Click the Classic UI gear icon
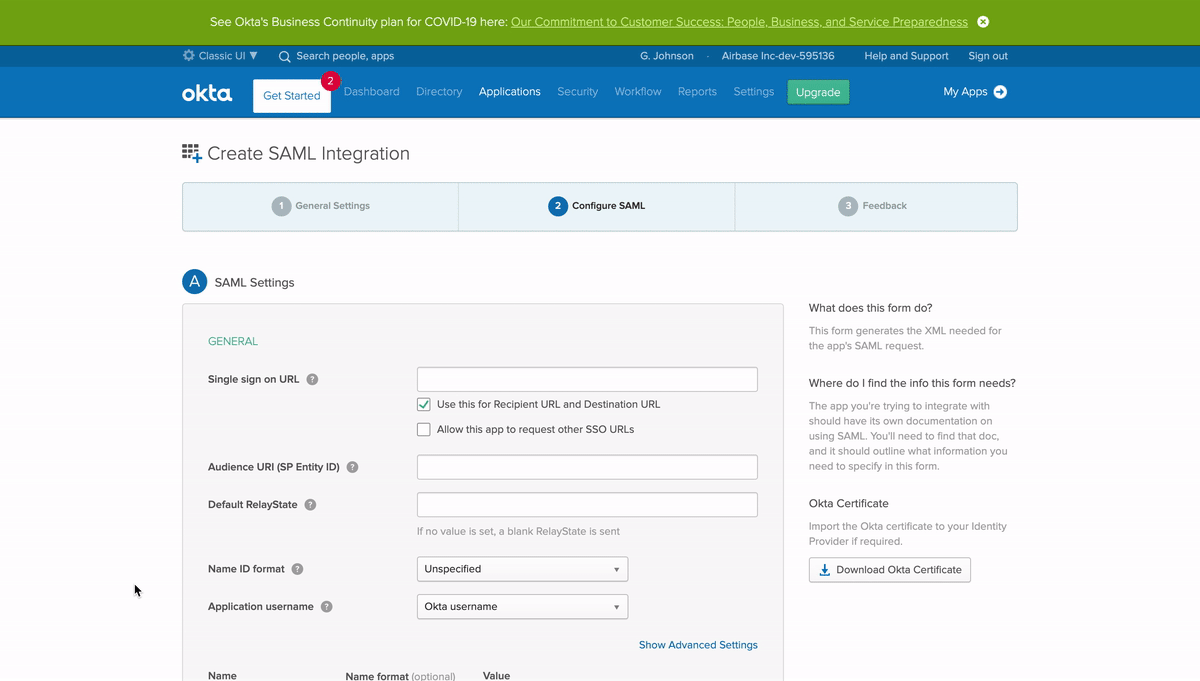 (189, 56)
